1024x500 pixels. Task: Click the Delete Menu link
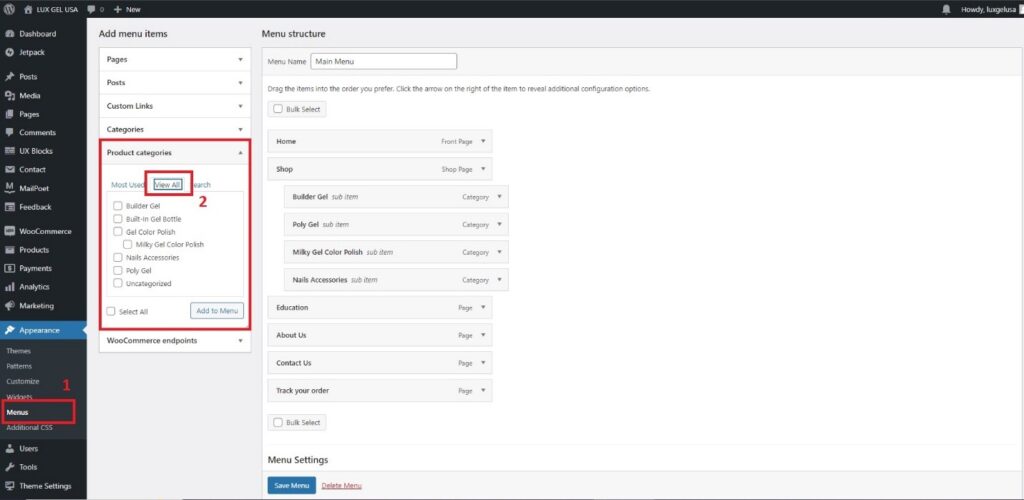click(x=341, y=486)
